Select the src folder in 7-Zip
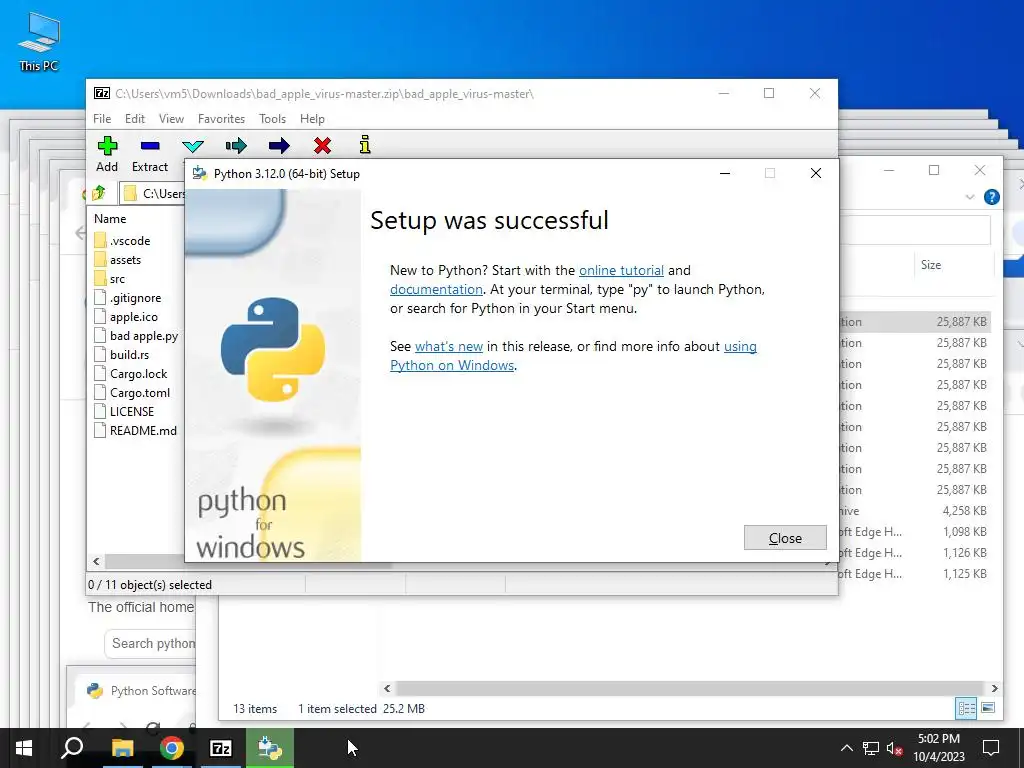 click(117, 279)
